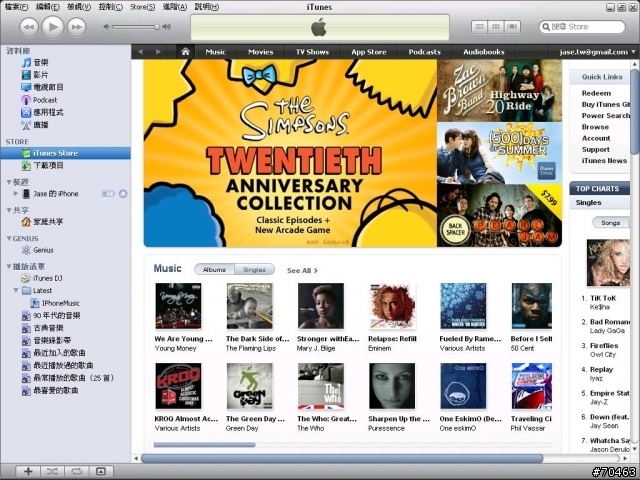Click the Redeem quick link
640x480 pixels.
(596, 93)
